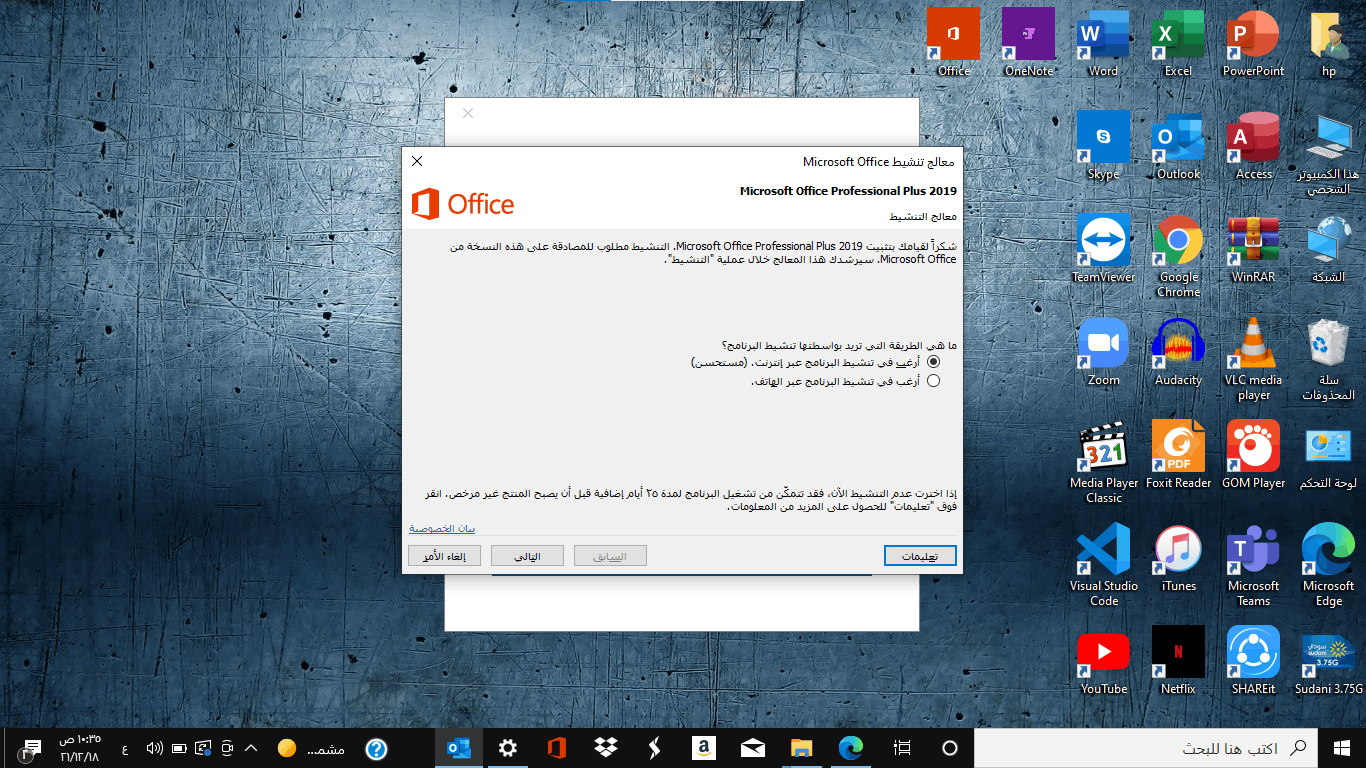Image resolution: width=1366 pixels, height=768 pixels.
Task: Open Settings gear on taskbar
Action: click(508, 747)
